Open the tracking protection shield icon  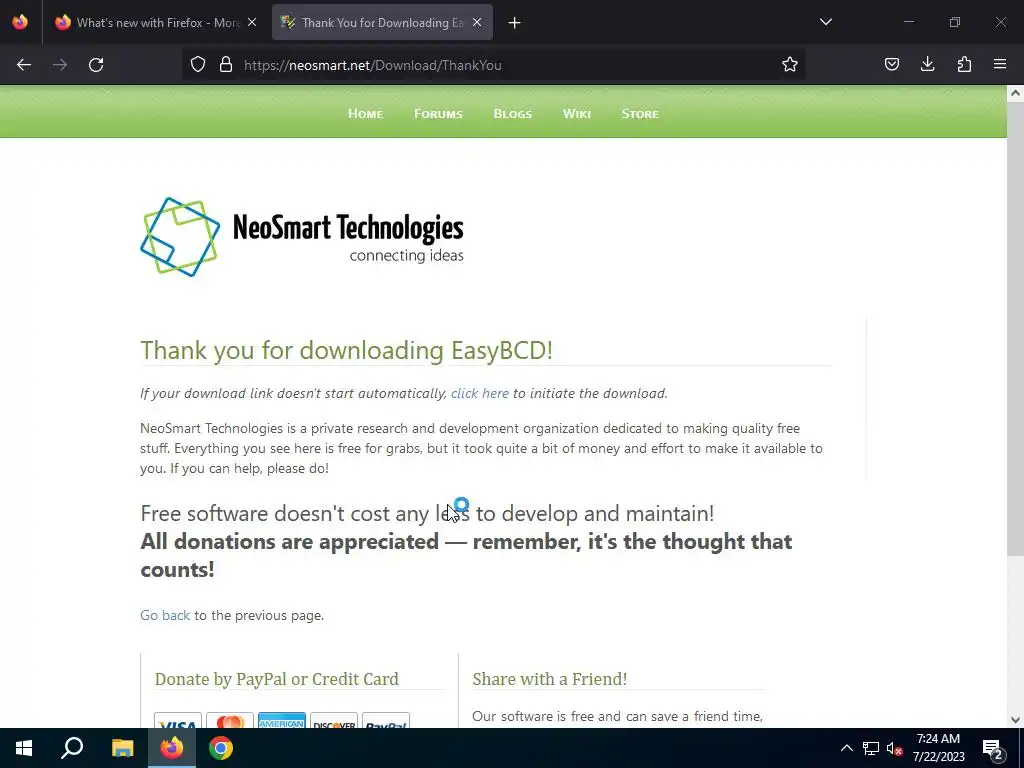[198, 65]
